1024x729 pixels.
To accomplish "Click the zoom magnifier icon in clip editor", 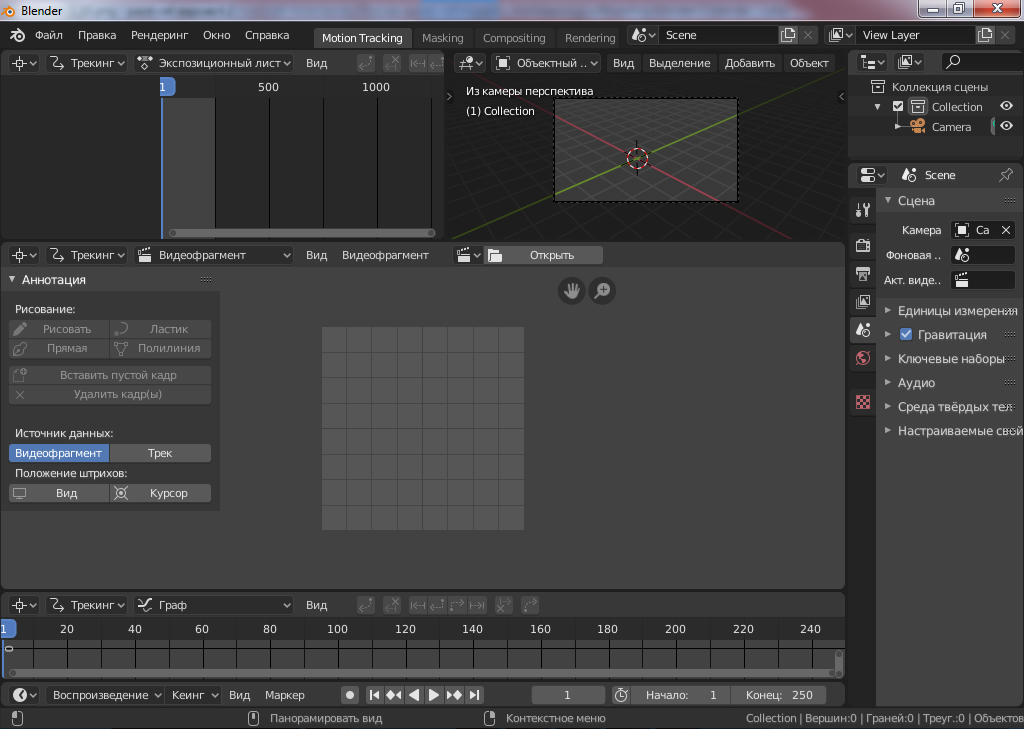I will tap(602, 291).
